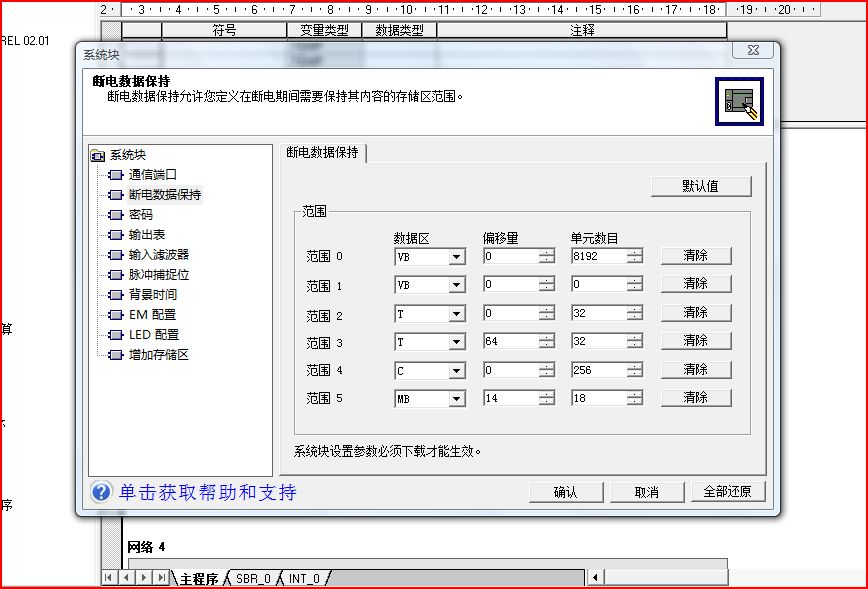Click 单击获取帮助和支持 help link
The height and width of the screenshot is (589, 868).
(208, 492)
